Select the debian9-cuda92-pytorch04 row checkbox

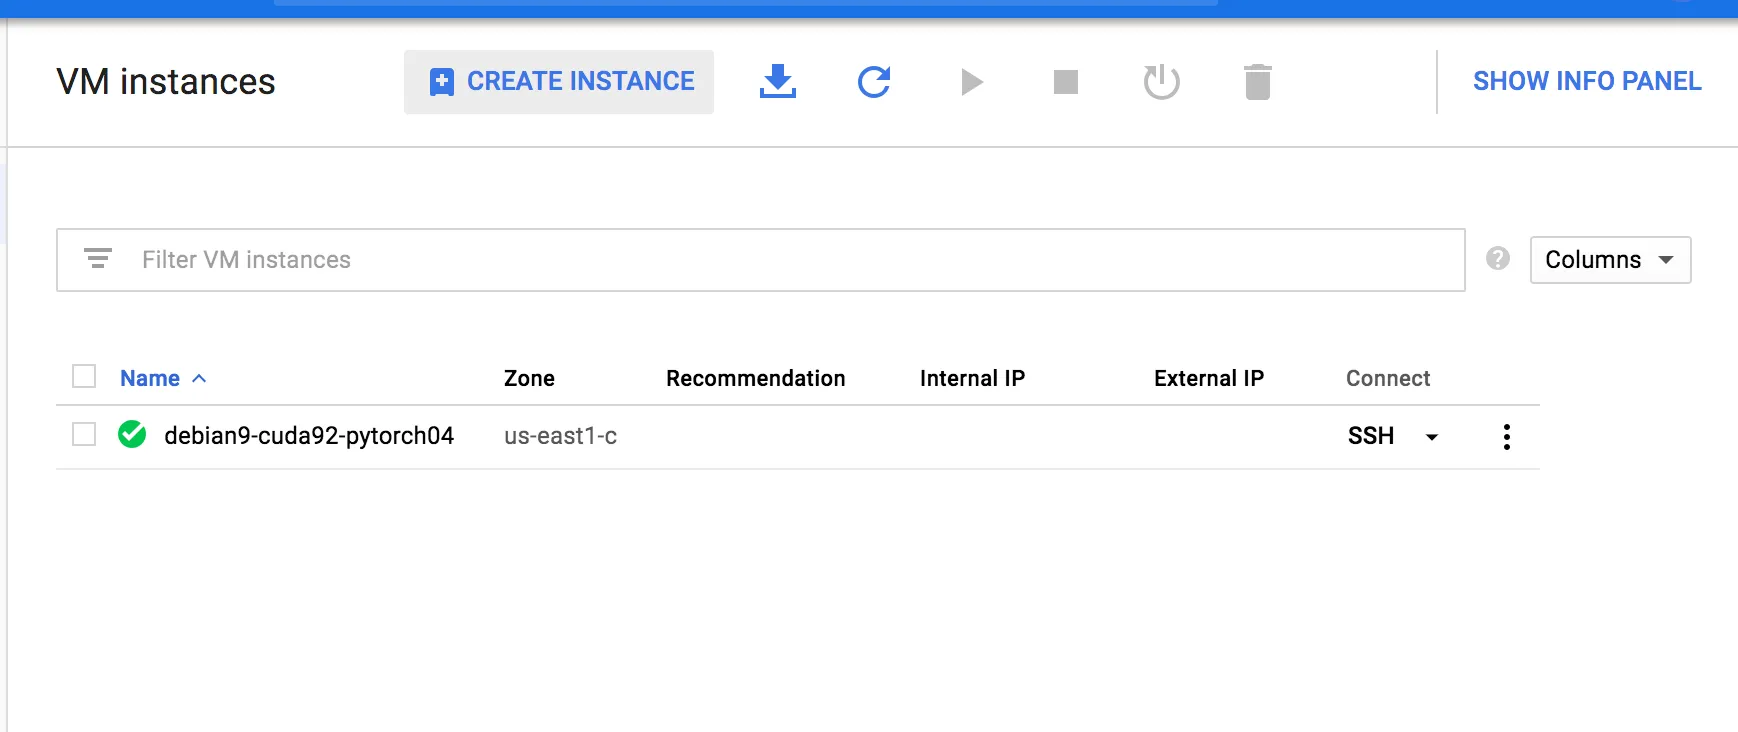click(84, 434)
